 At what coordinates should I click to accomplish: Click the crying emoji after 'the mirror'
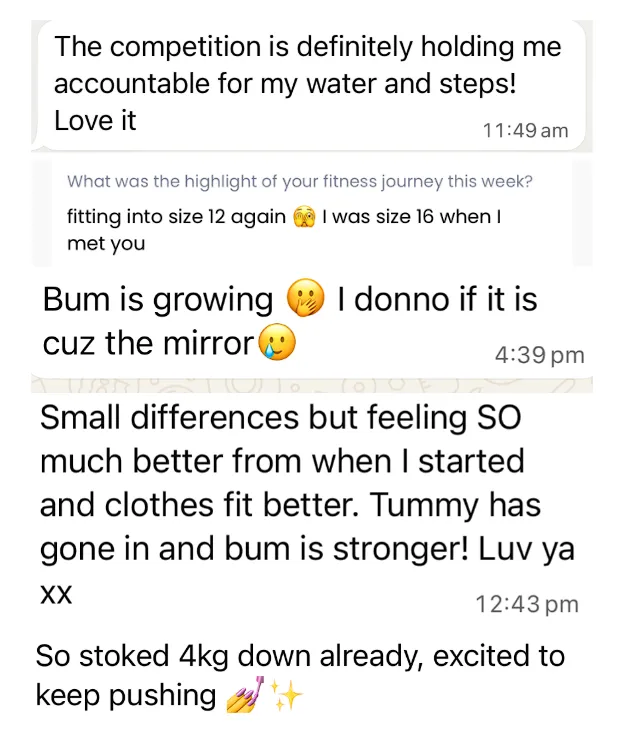[x=278, y=345]
